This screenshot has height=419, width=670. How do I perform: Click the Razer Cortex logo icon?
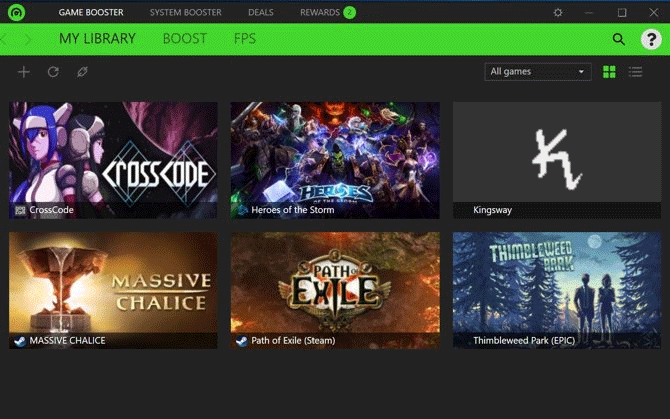coord(17,12)
